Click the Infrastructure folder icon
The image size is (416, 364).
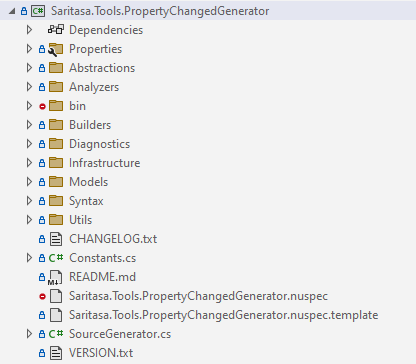tap(56, 163)
